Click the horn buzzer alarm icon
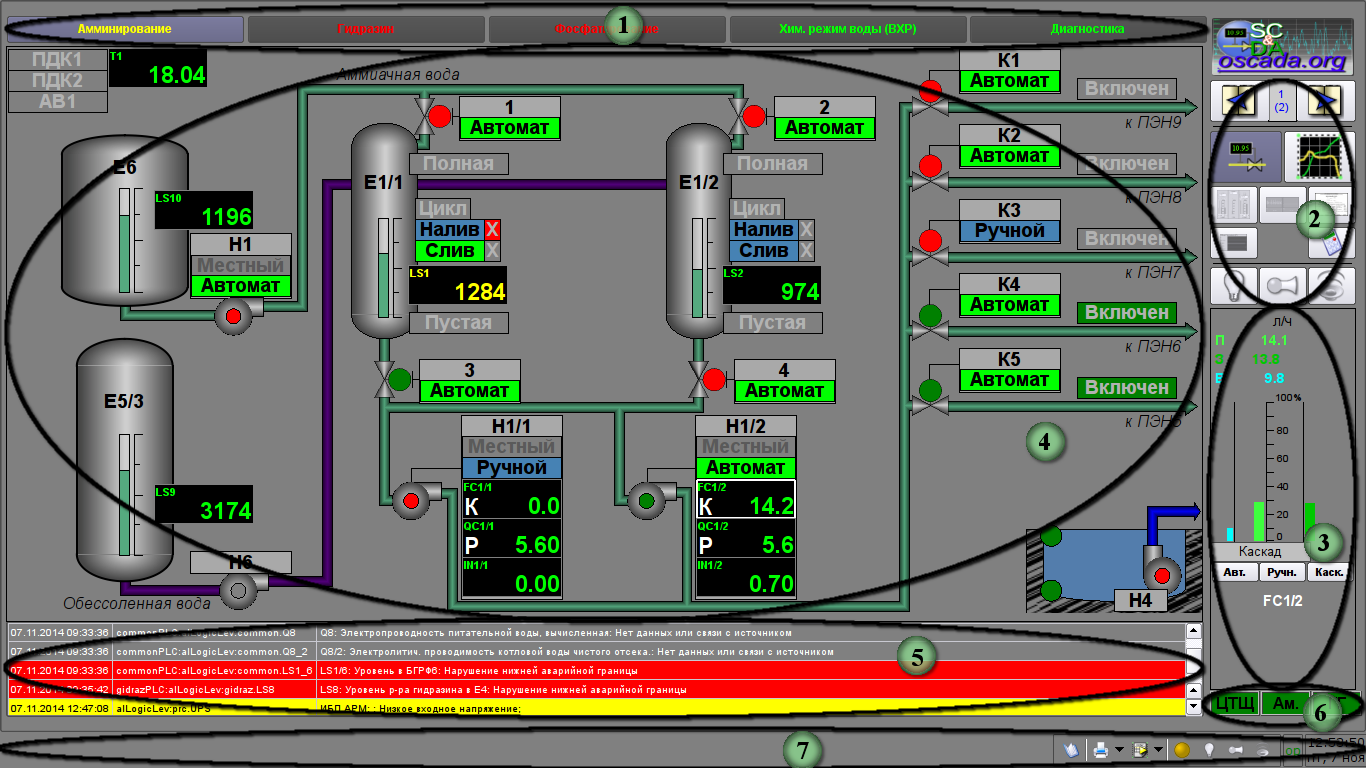This screenshot has height=768, width=1366. pos(1280,285)
